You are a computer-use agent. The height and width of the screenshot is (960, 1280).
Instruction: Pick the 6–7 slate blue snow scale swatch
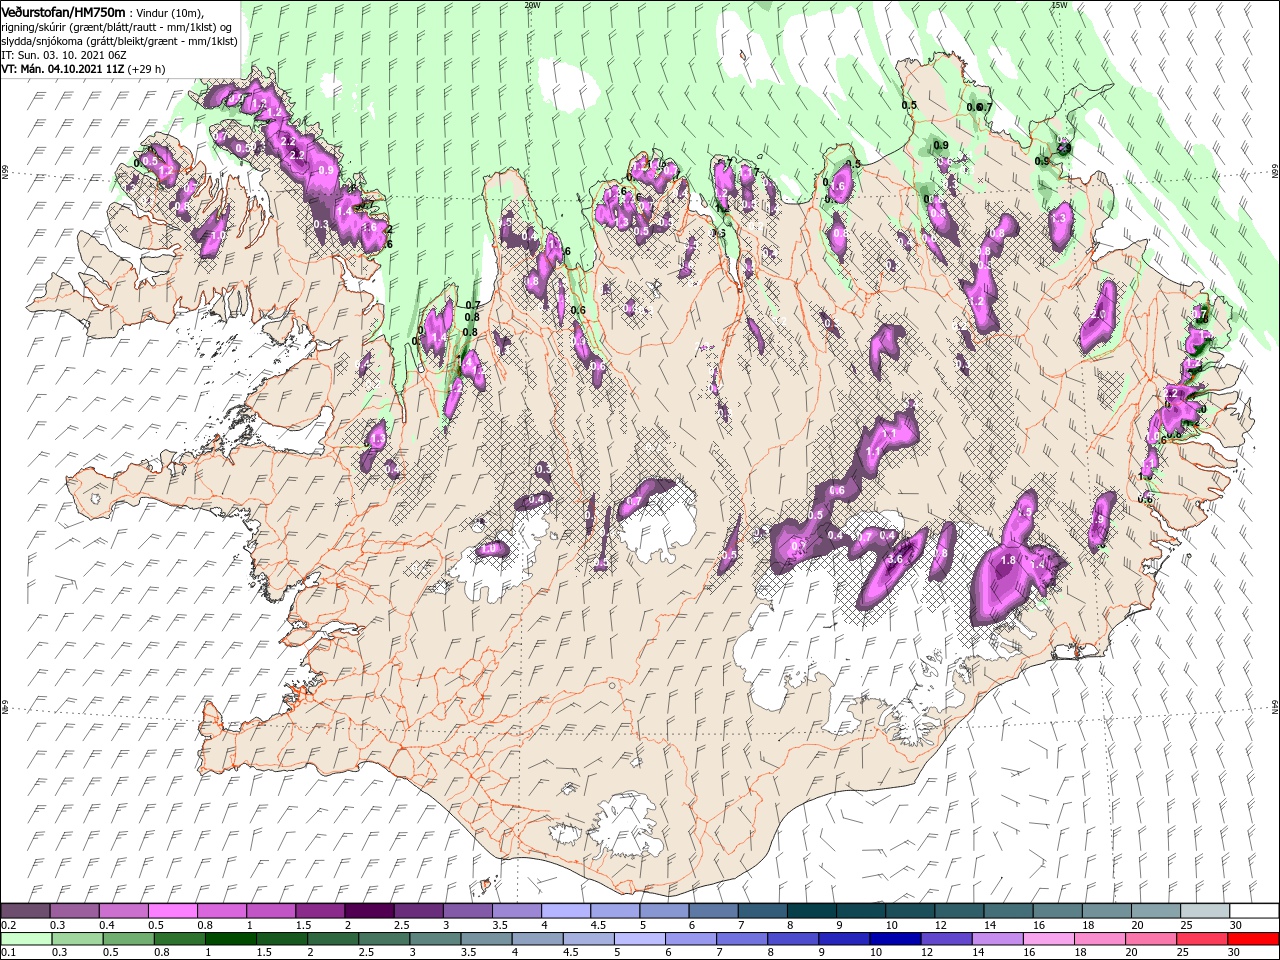[x=714, y=910]
